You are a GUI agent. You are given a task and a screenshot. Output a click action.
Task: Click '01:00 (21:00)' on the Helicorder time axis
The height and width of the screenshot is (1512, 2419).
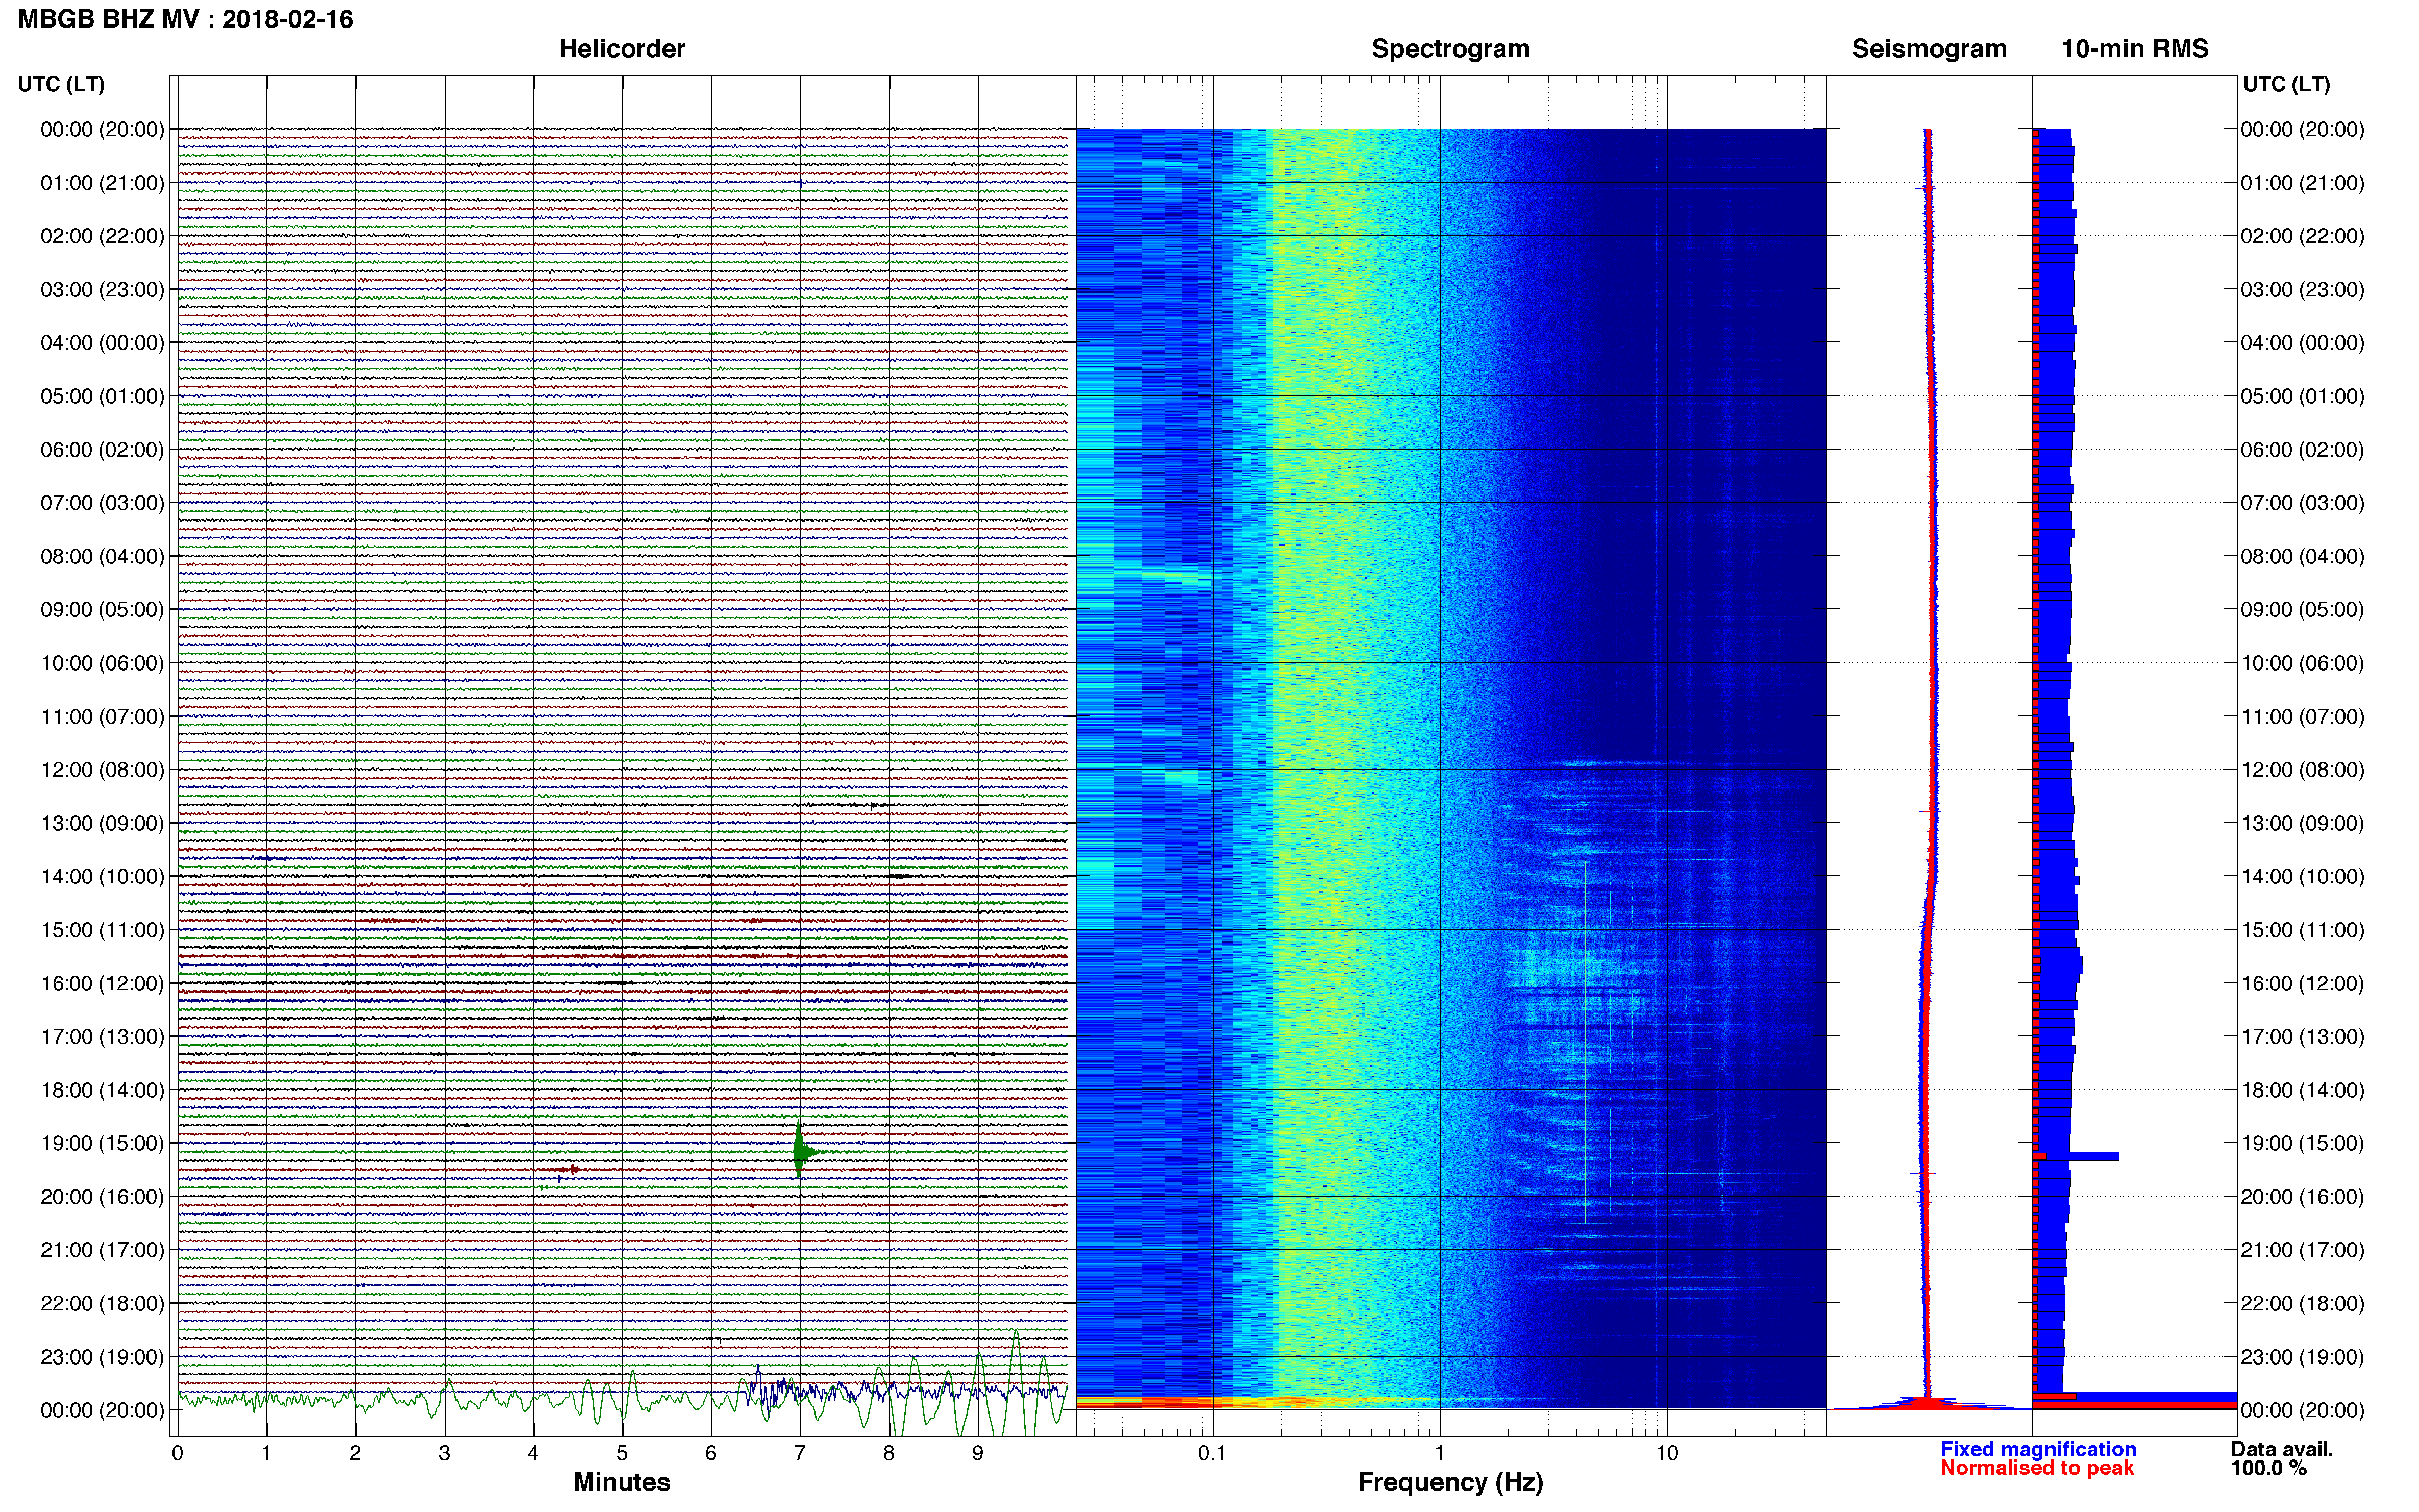(102, 183)
